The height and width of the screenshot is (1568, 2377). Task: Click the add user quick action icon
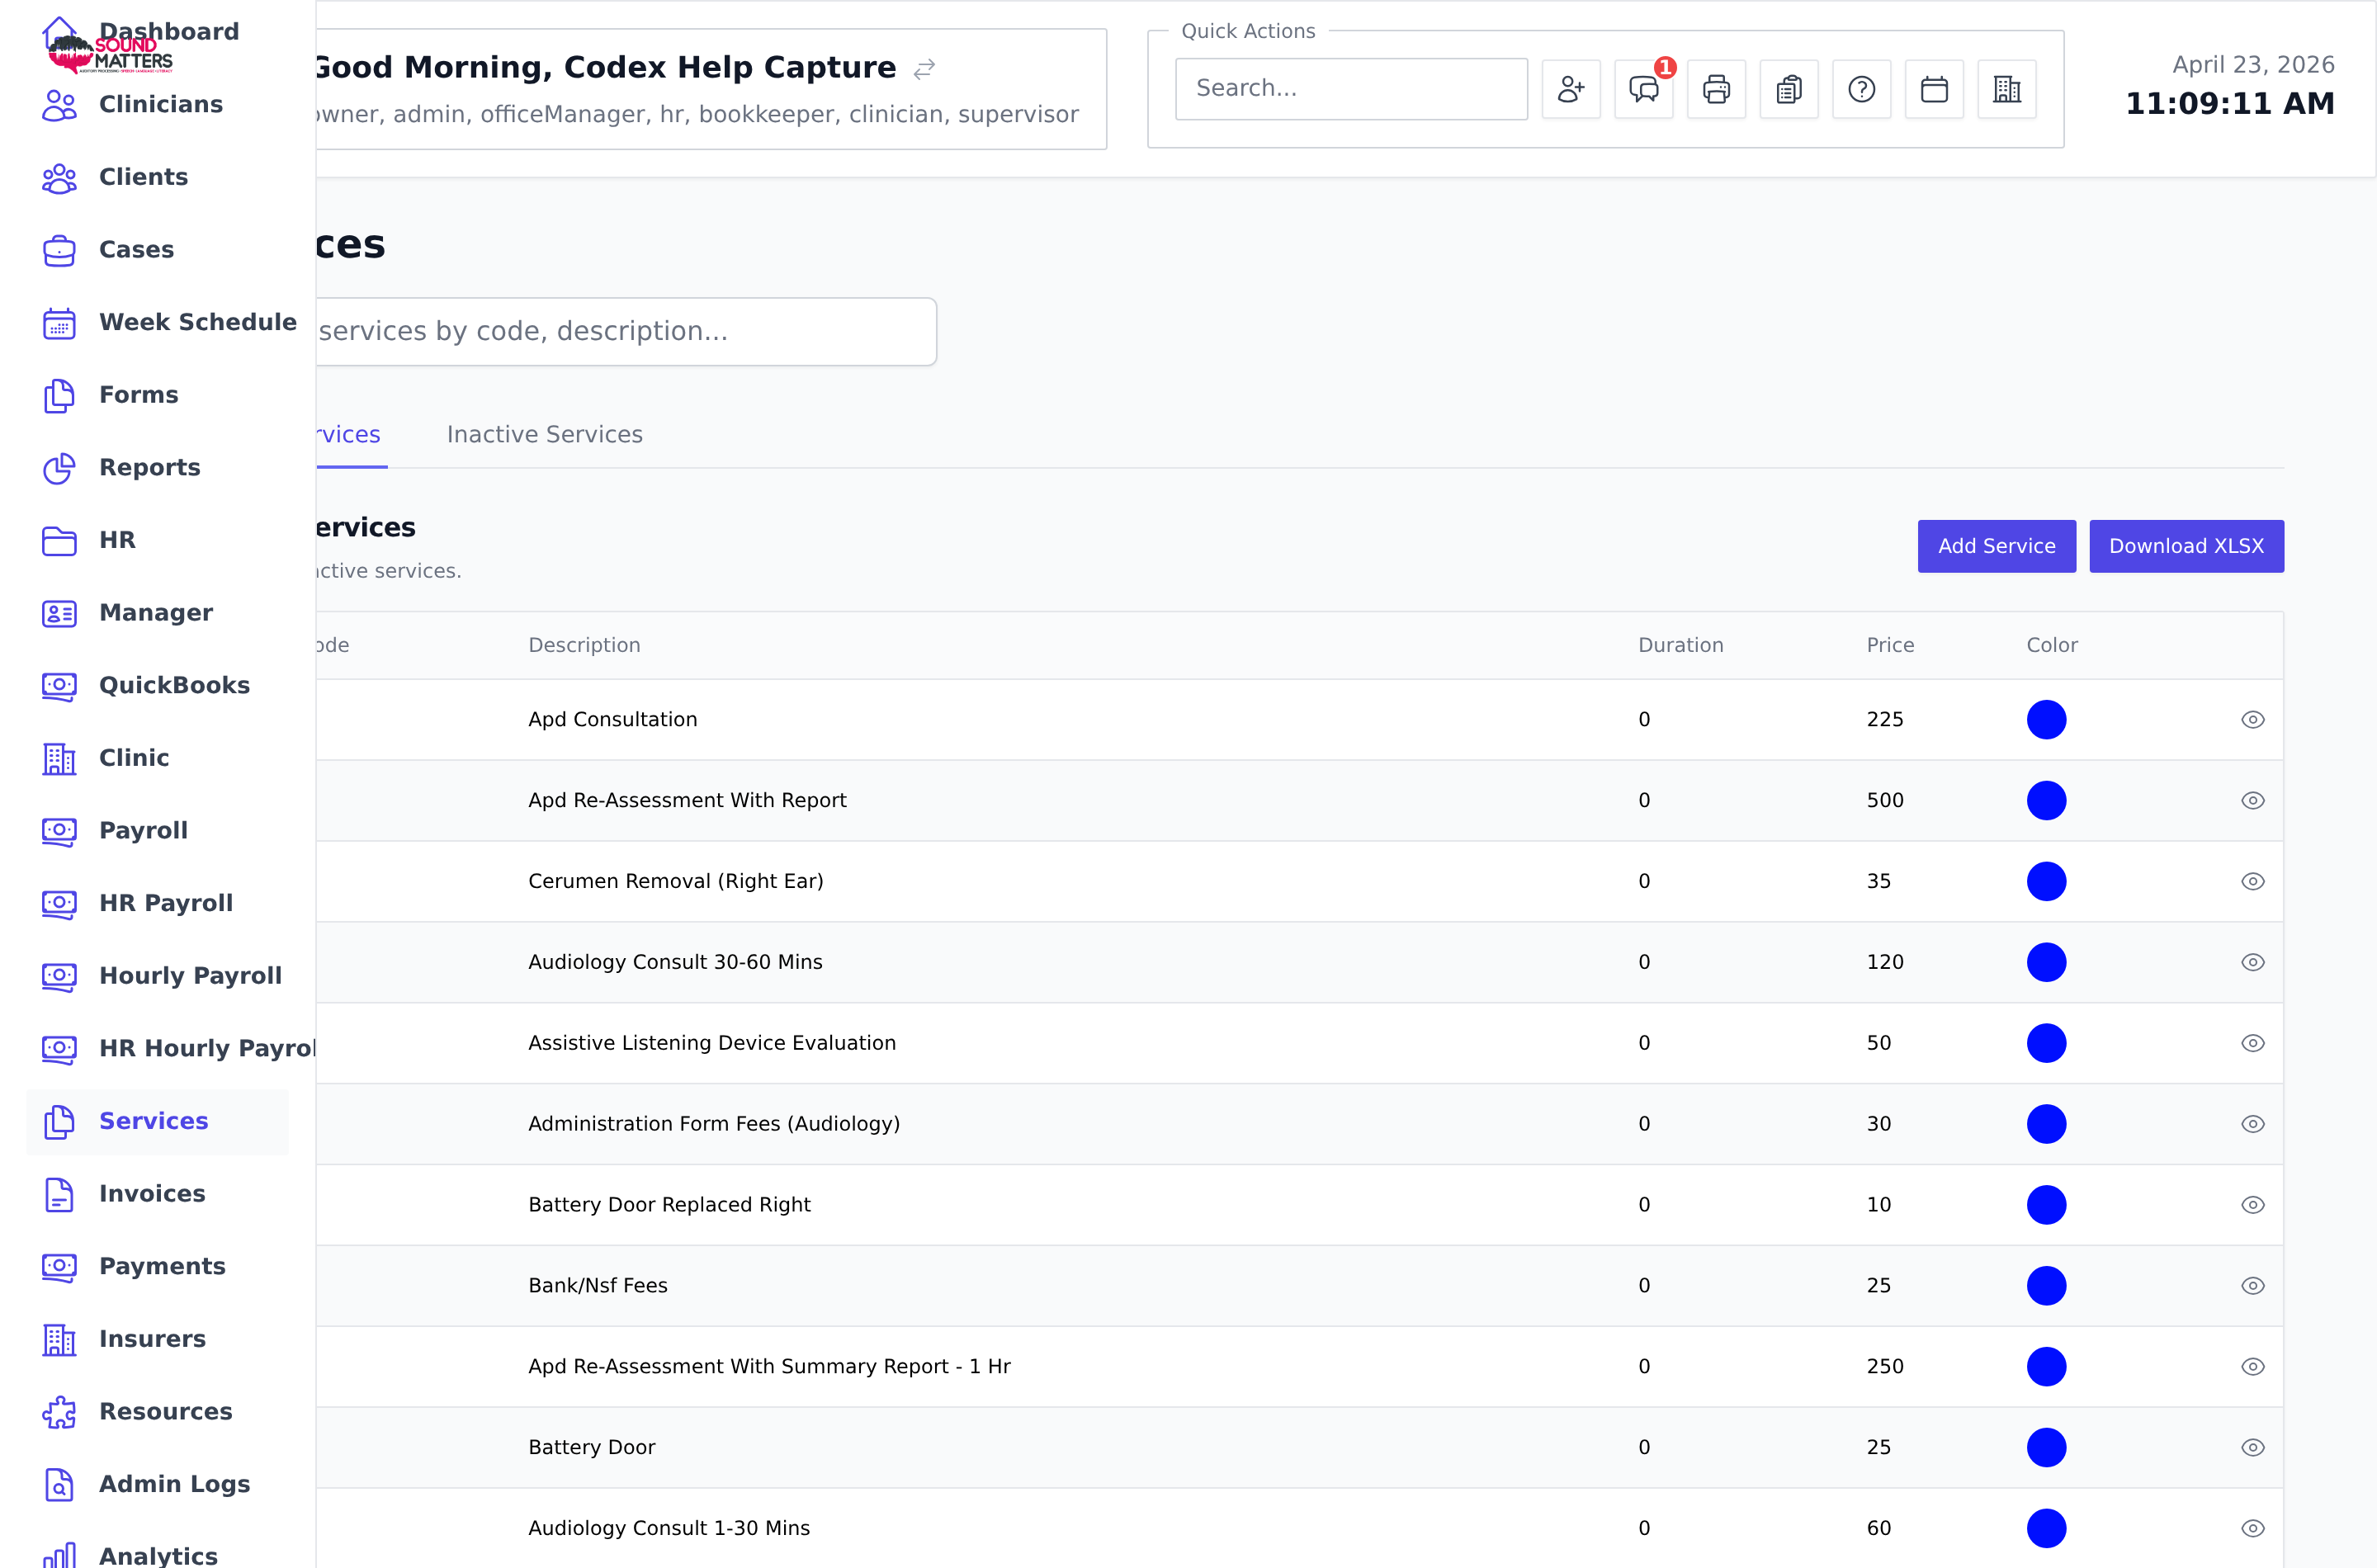pos(1571,89)
